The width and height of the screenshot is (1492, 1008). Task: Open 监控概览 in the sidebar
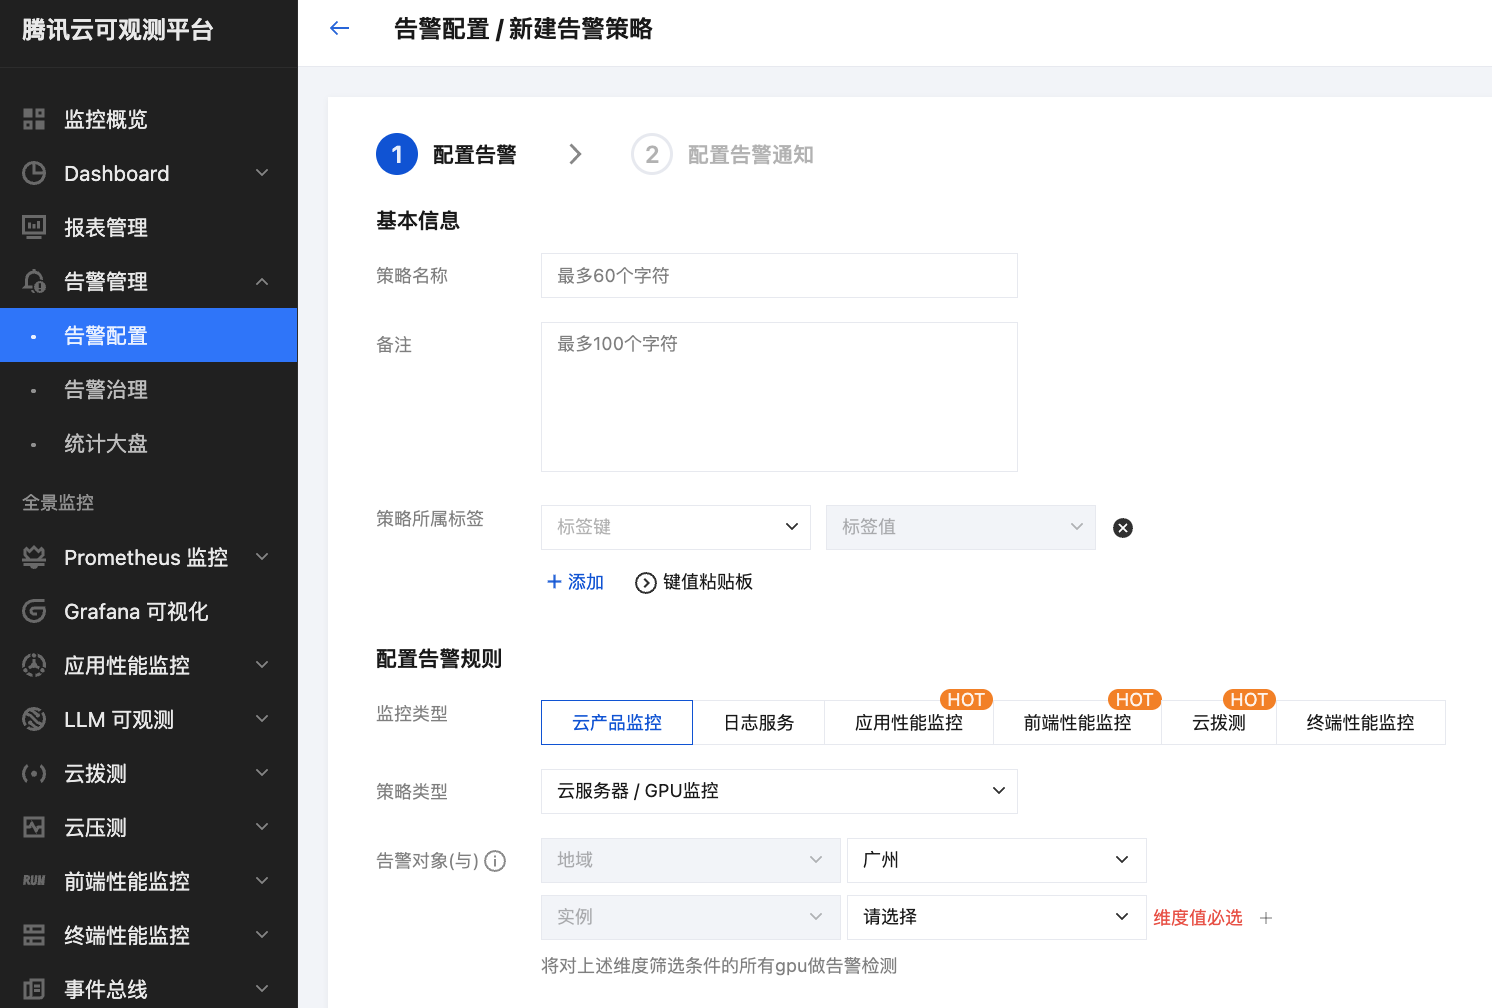click(149, 120)
